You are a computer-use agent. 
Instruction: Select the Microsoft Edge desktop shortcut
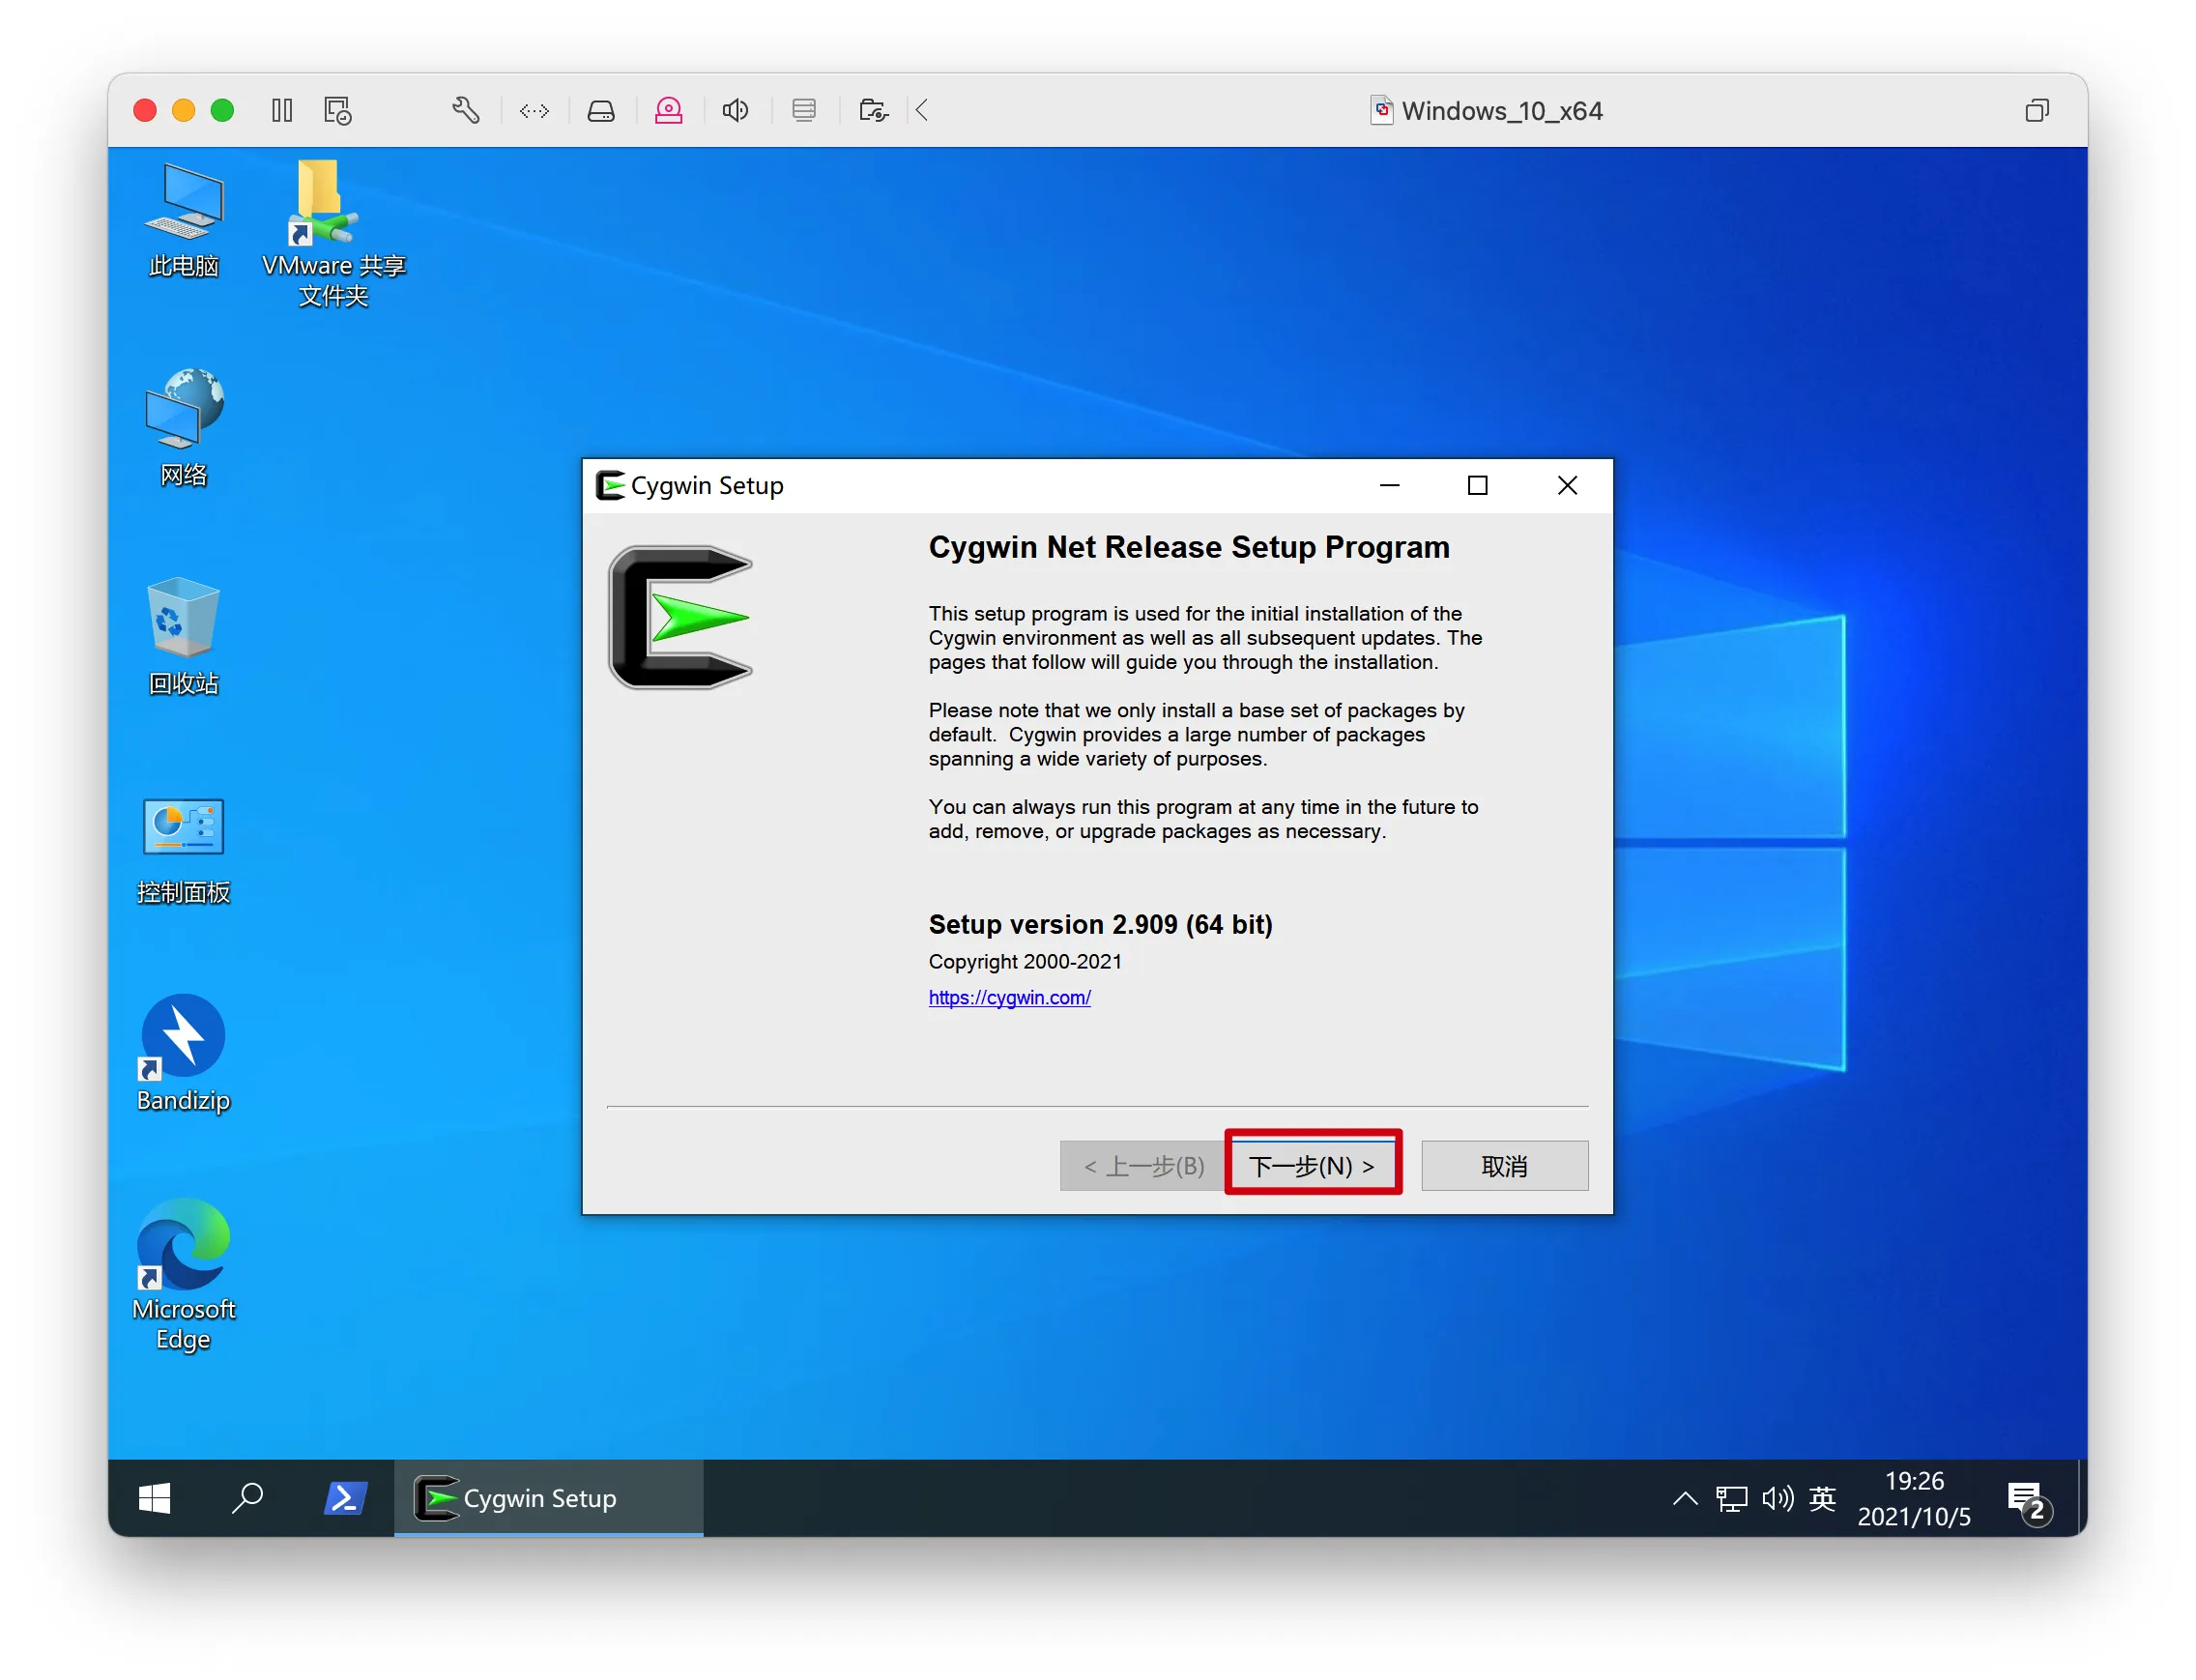pos(183,1275)
